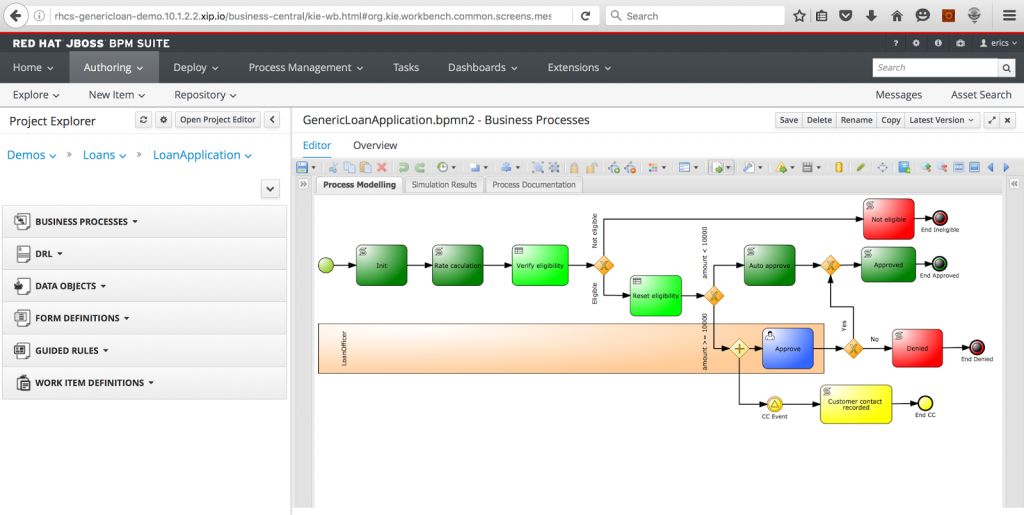
Task: Switch to the Overview tab
Action: [x=375, y=145]
